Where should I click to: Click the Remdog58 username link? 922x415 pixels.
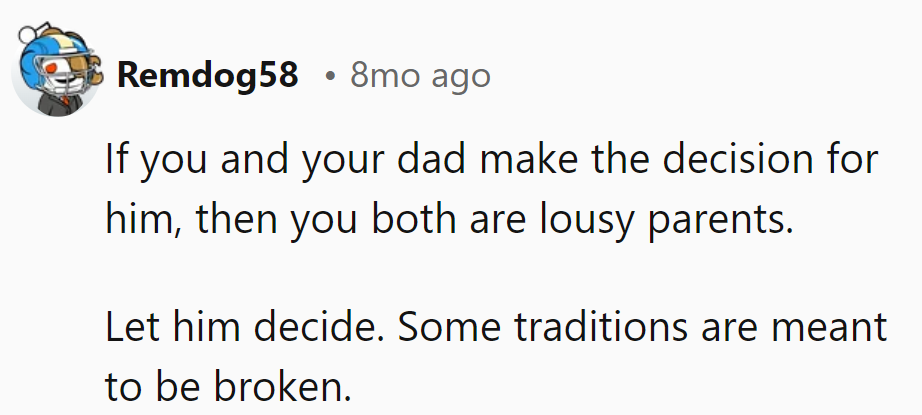[x=207, y=75]
